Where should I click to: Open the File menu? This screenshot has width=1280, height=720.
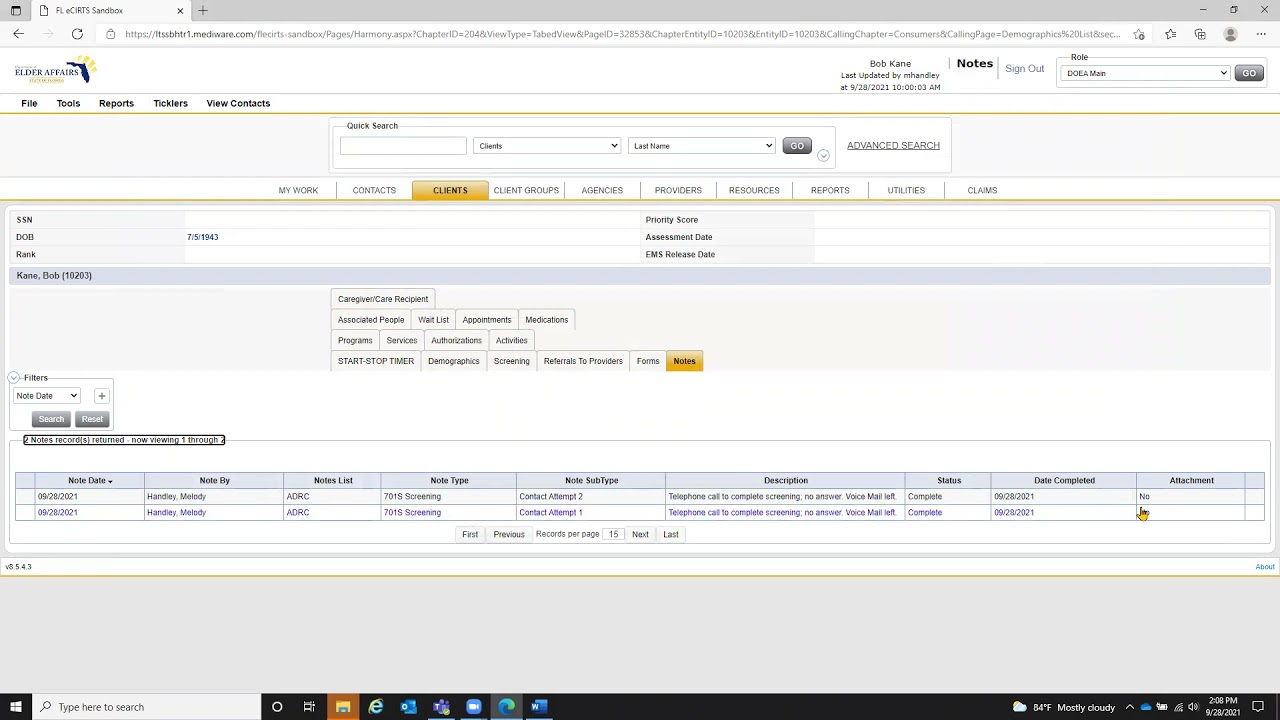tap(29, 103)
